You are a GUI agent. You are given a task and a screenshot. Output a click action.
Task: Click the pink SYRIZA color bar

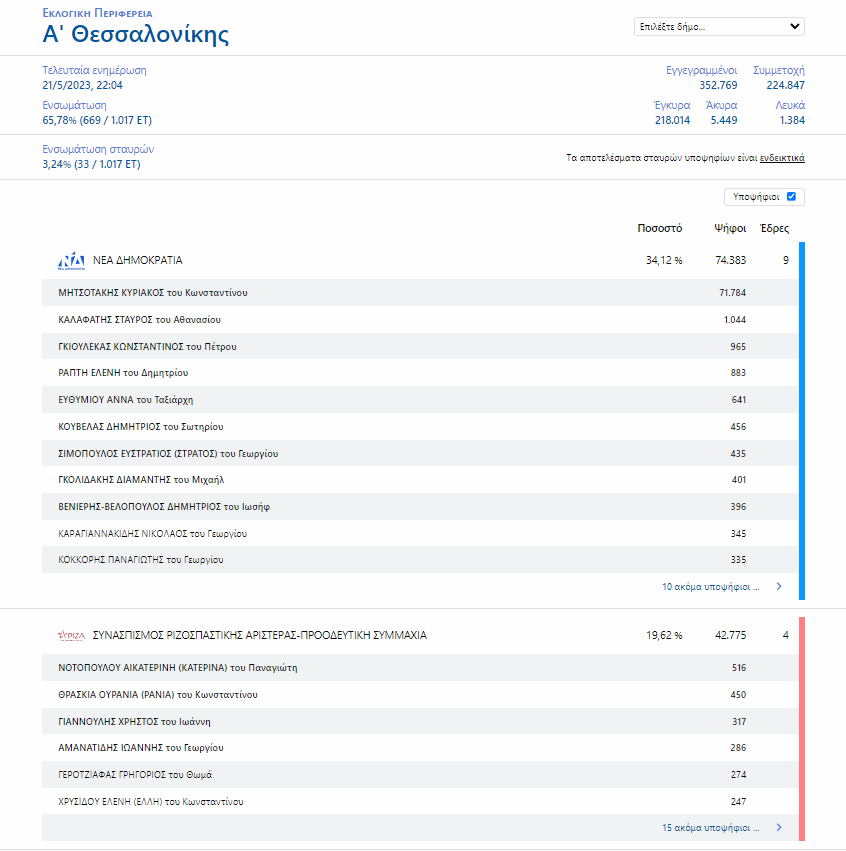(802, 728)
